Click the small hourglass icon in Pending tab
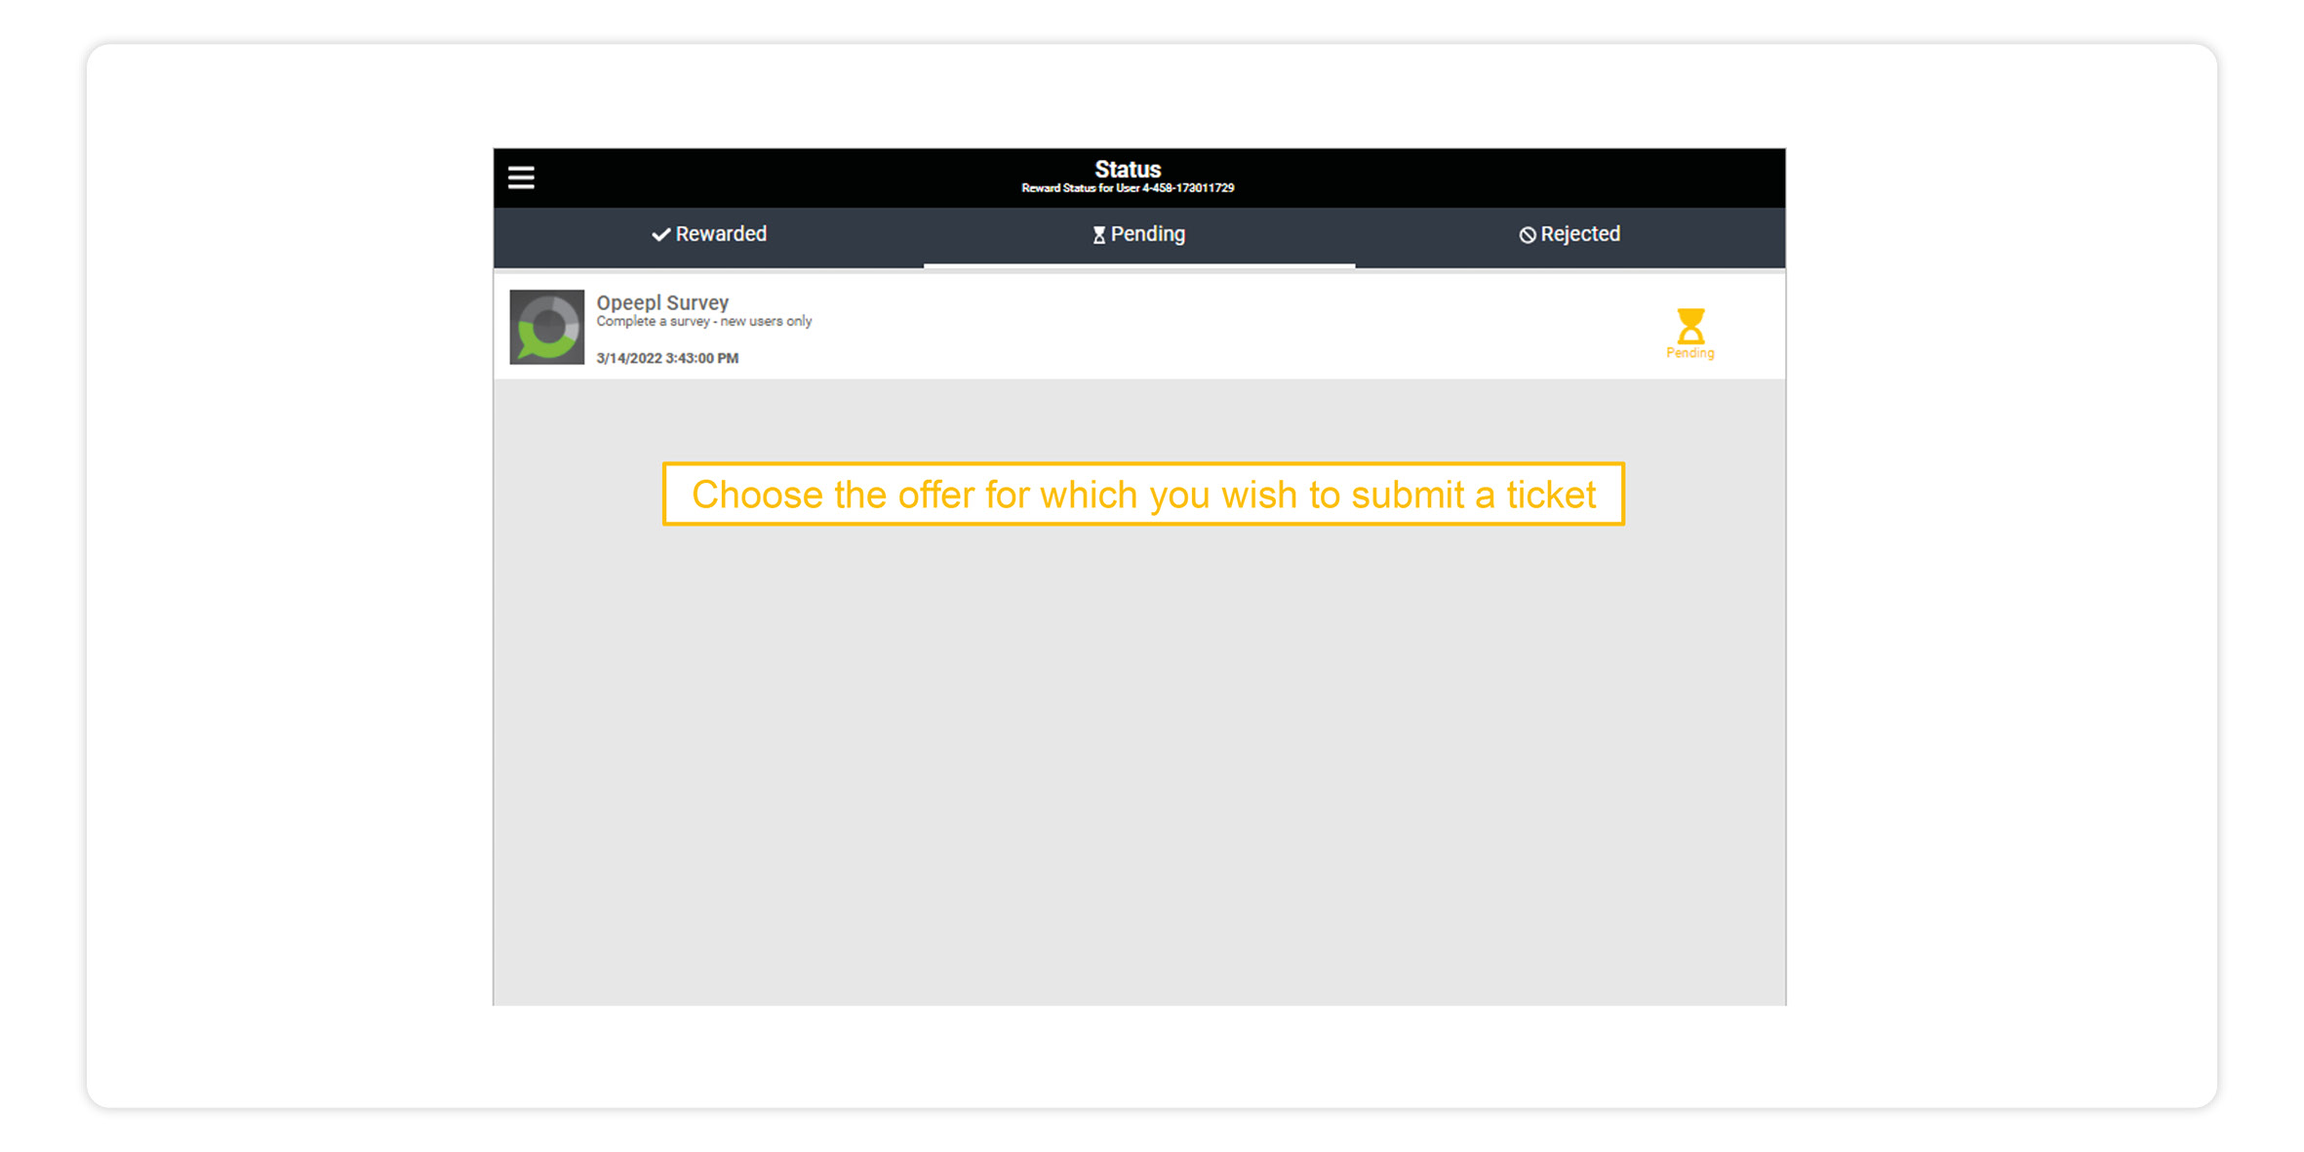Viewport: 2304px width, 1152px height. [x=1098, y=235]
